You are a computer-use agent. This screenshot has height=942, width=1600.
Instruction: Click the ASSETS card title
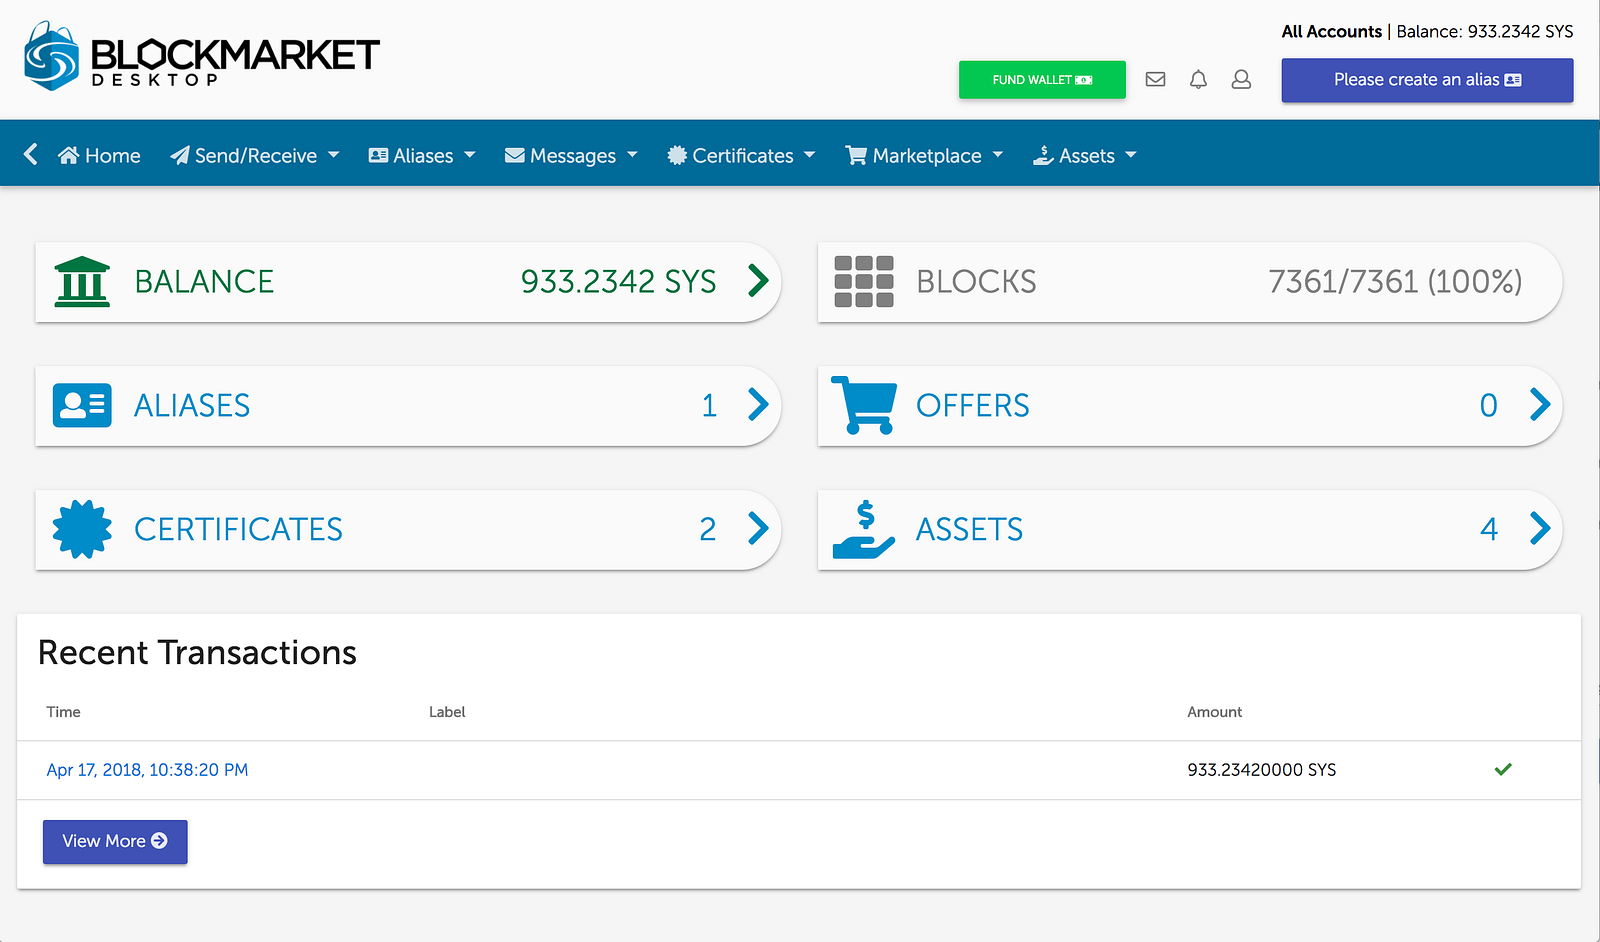coord(969,529)
